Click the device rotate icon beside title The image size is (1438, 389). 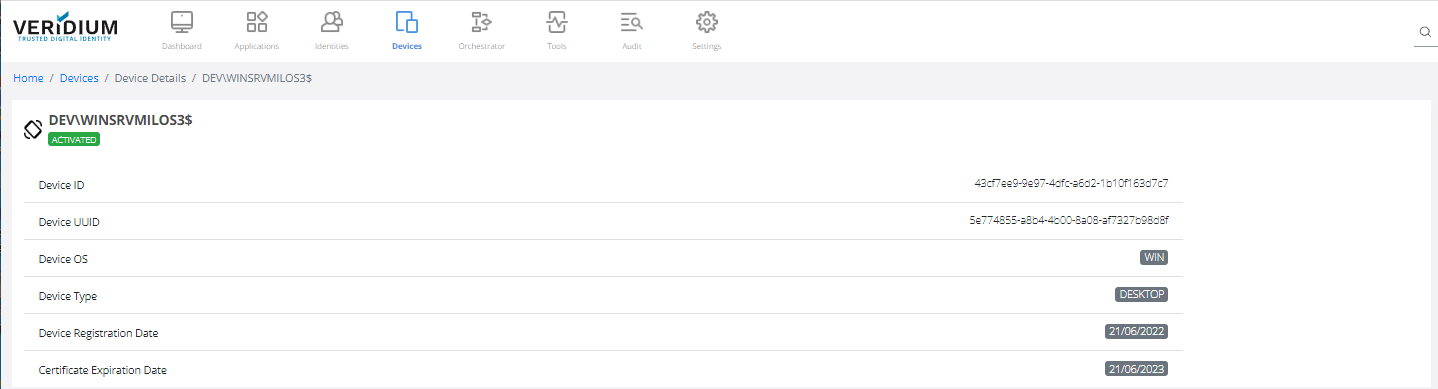click(33, 129)
